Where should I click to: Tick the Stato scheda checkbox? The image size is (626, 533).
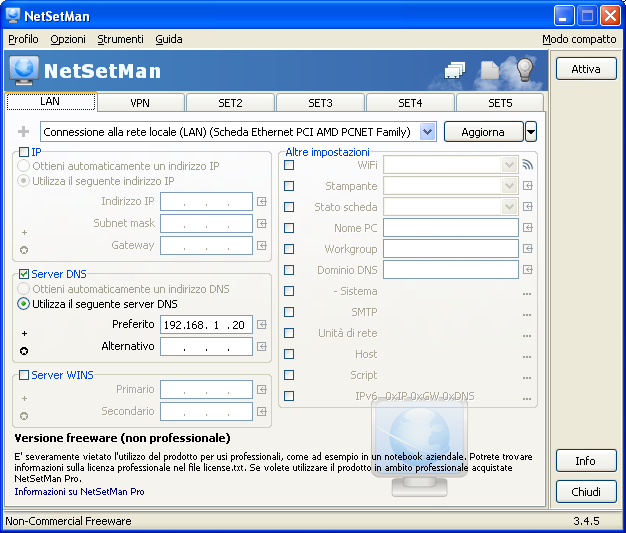(x=289, y=207)
